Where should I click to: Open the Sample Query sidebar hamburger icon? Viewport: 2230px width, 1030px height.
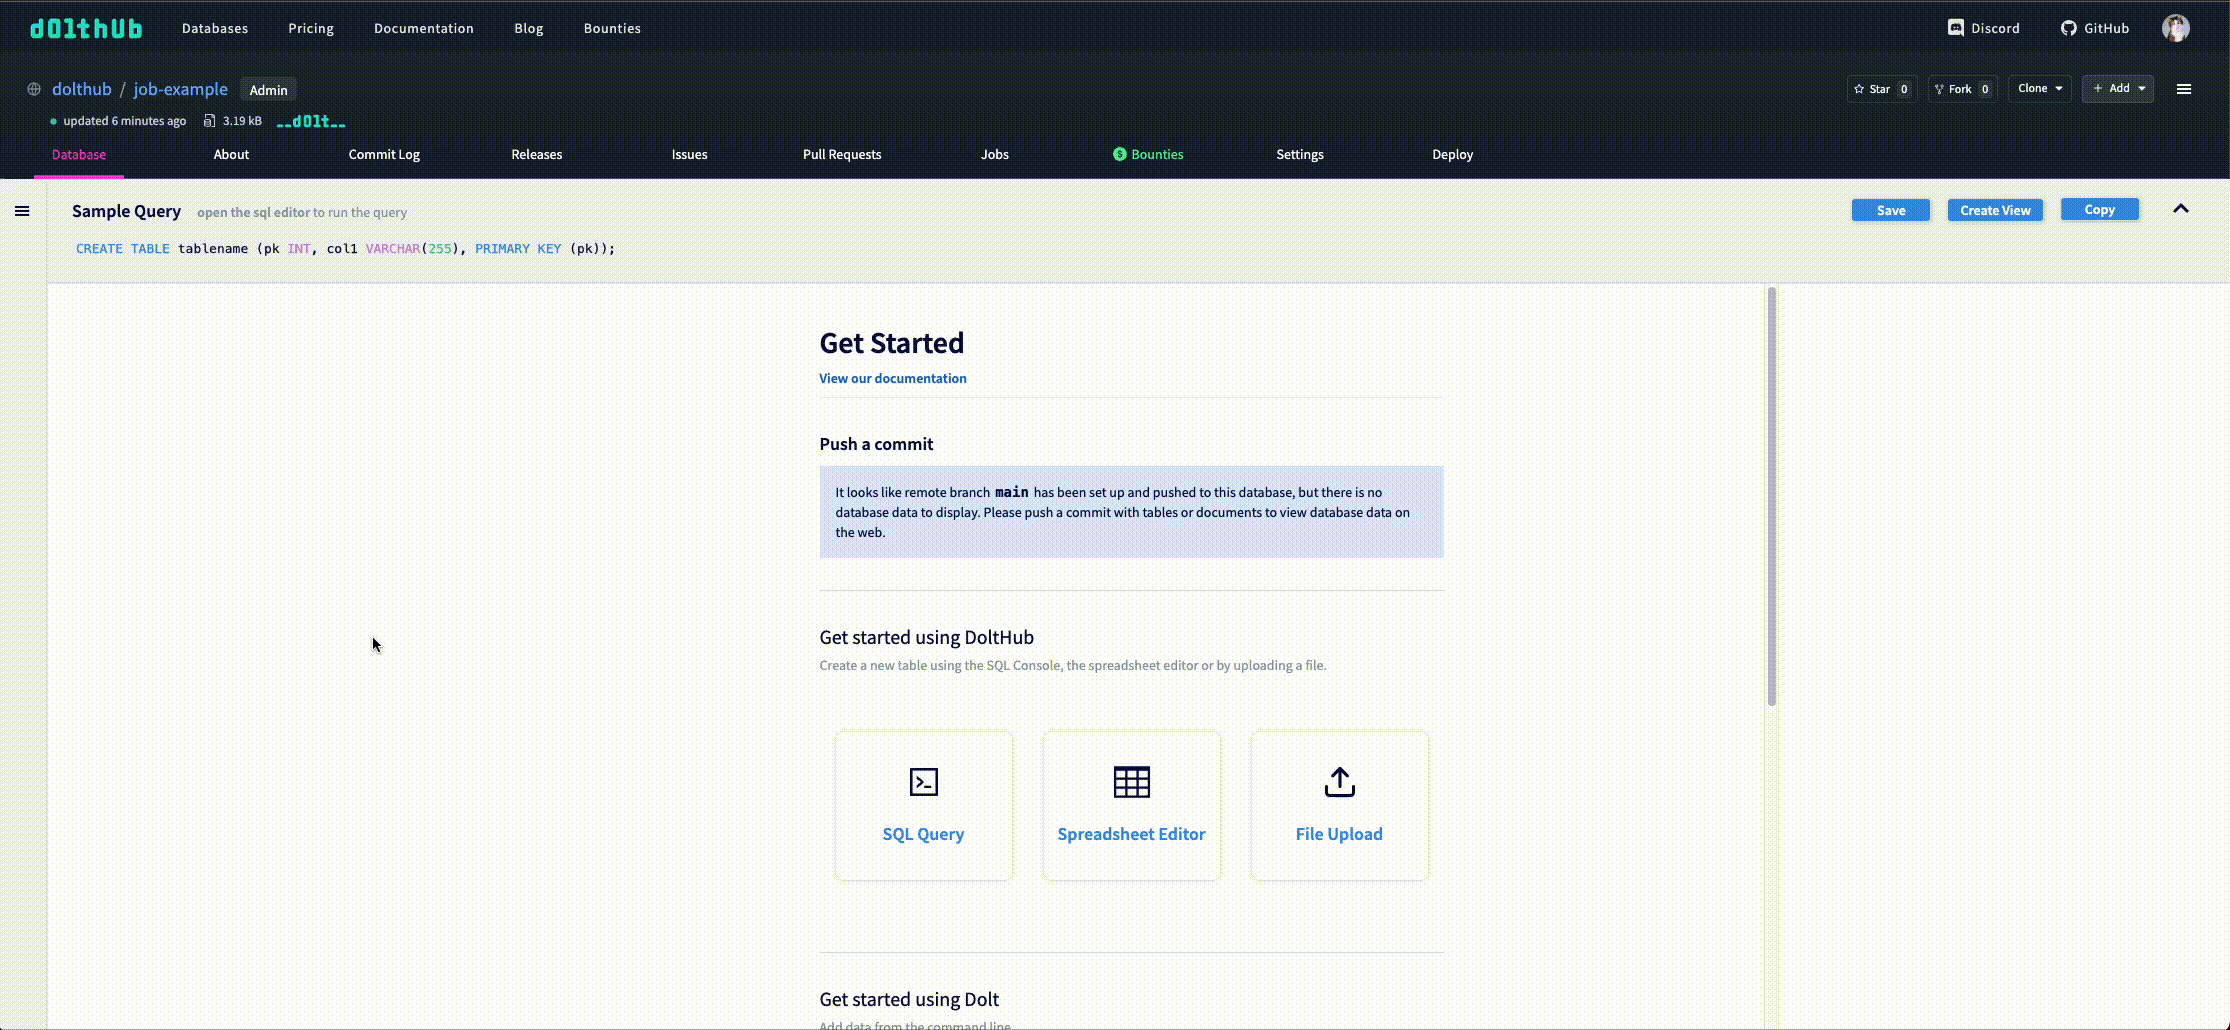22,210
